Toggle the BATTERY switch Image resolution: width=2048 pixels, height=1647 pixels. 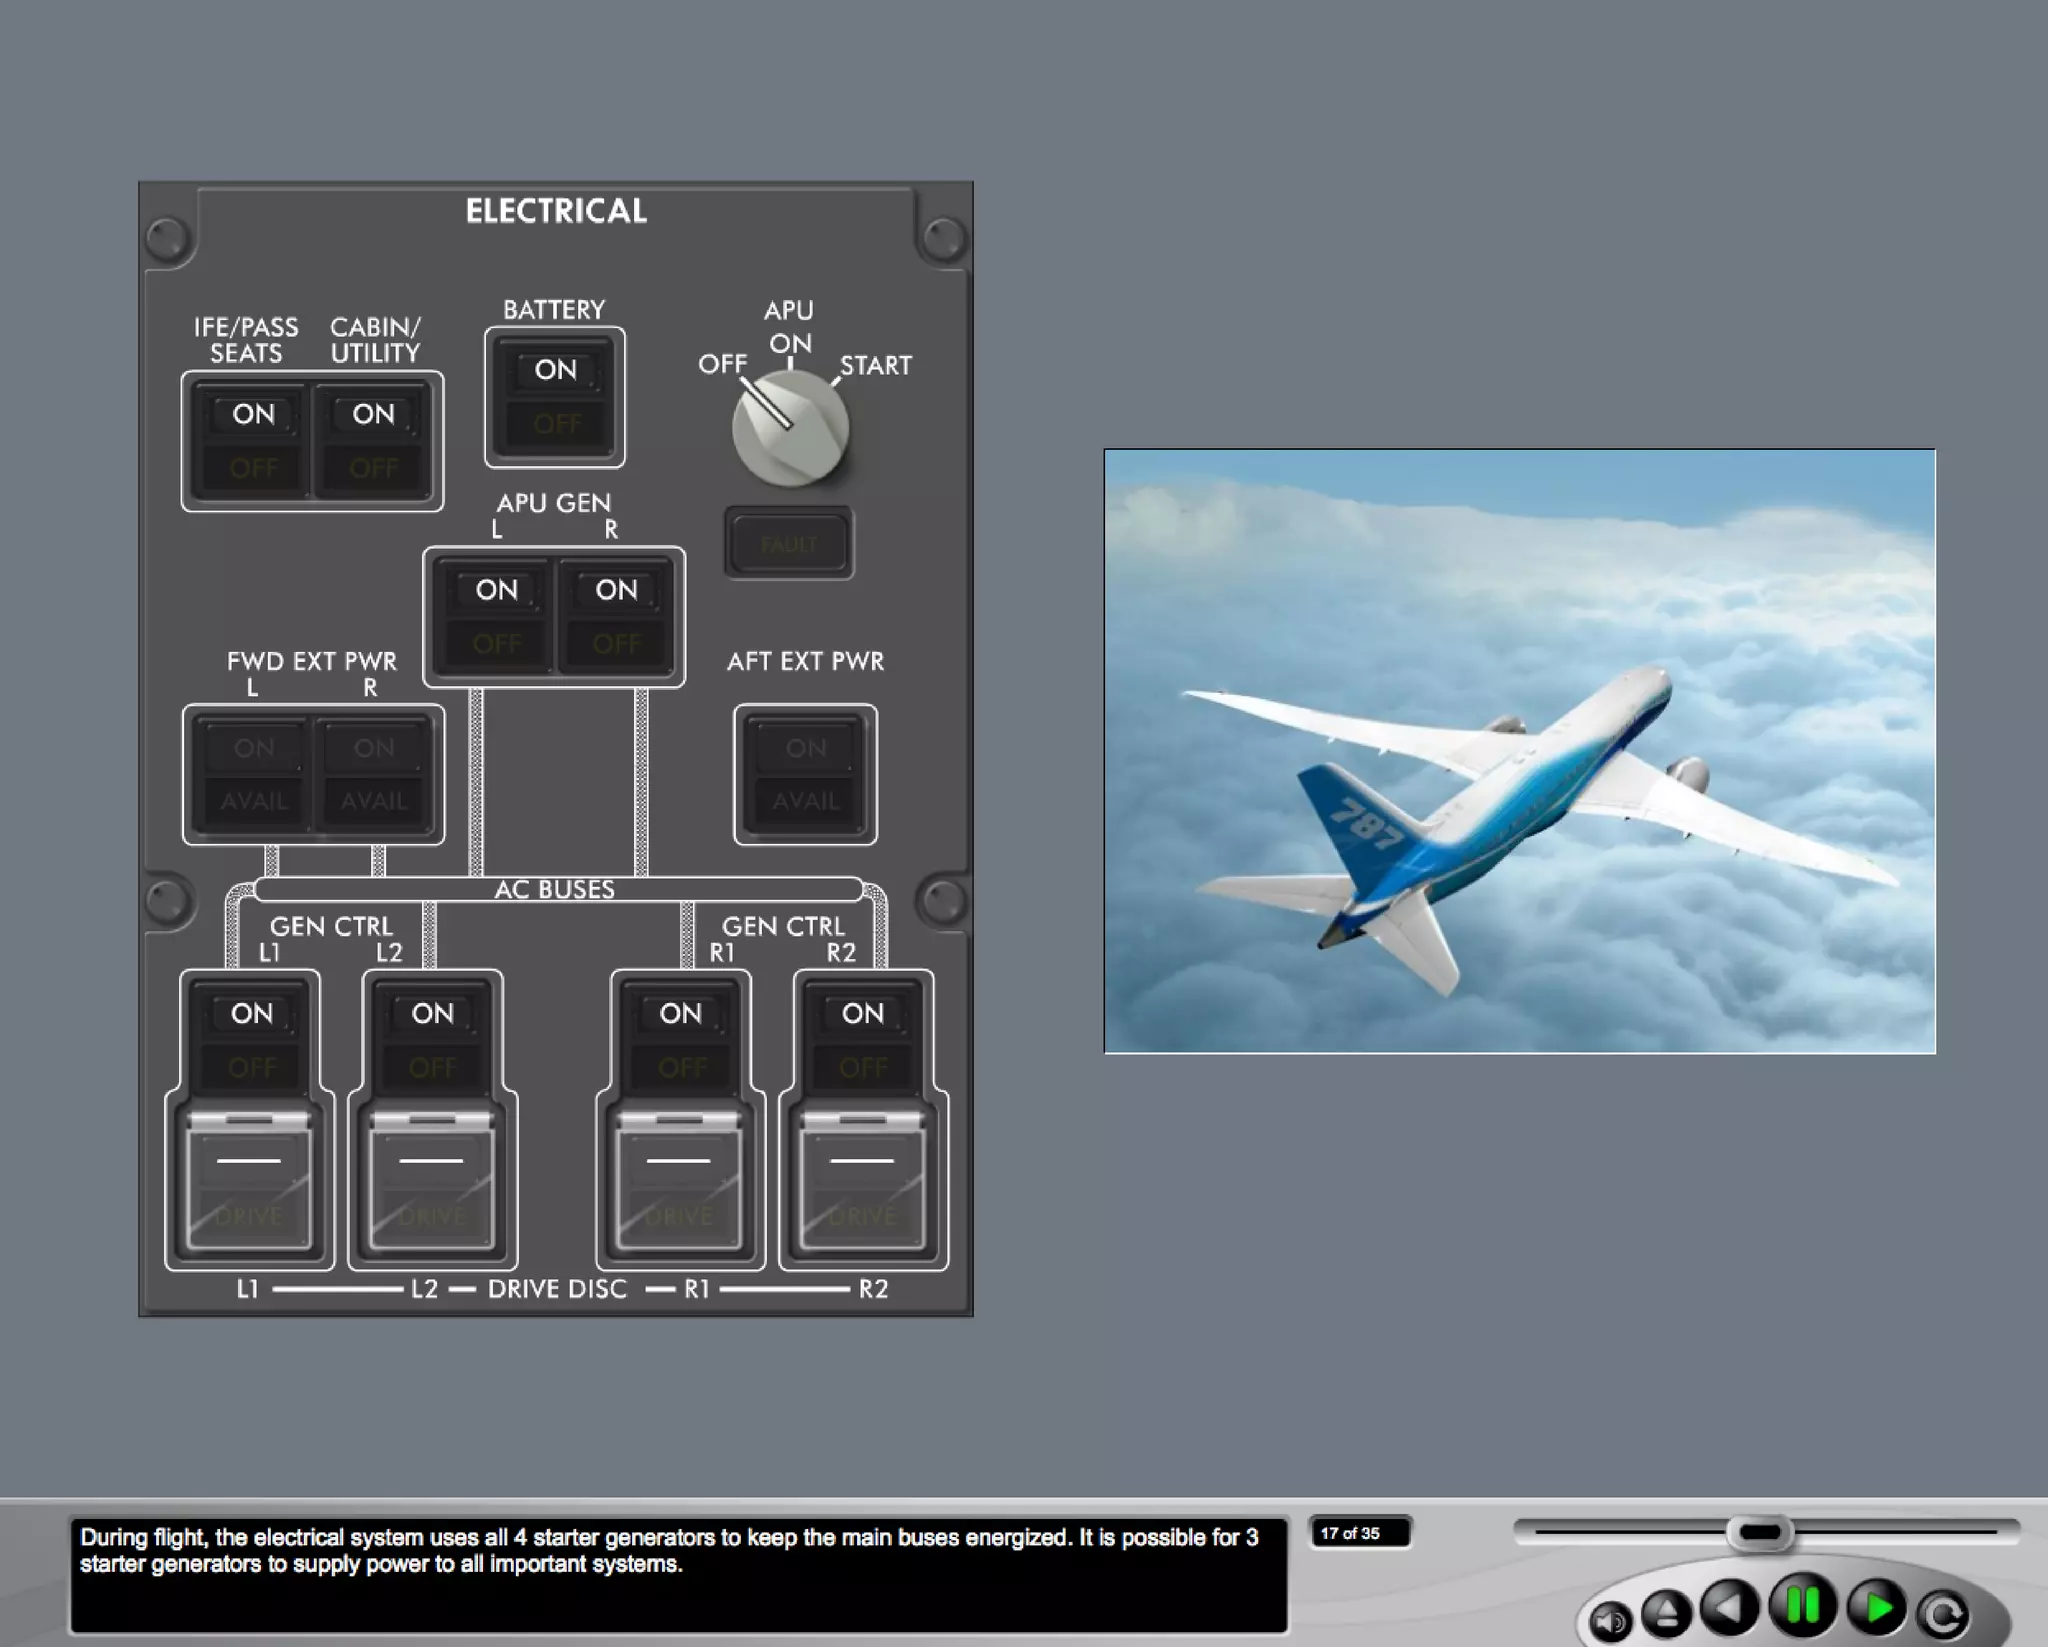coord(555,397)
